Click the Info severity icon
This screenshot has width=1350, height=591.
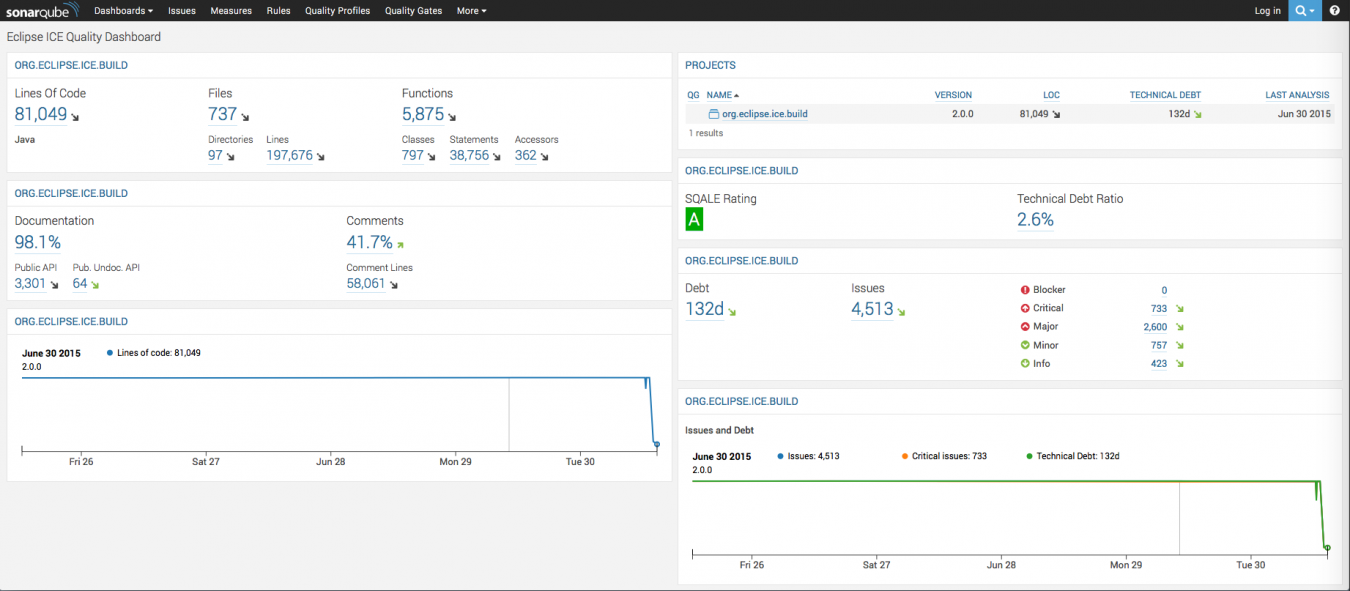pyautogui.click(x=1025, y=364)
